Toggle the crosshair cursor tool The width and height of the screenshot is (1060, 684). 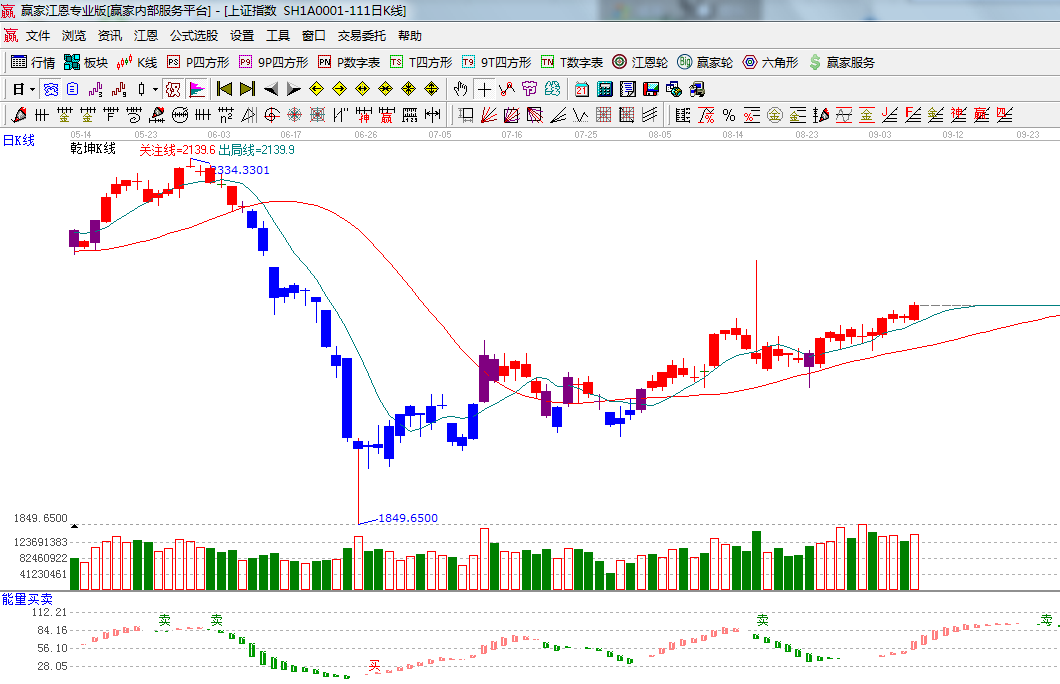click(x=485, y=89)
